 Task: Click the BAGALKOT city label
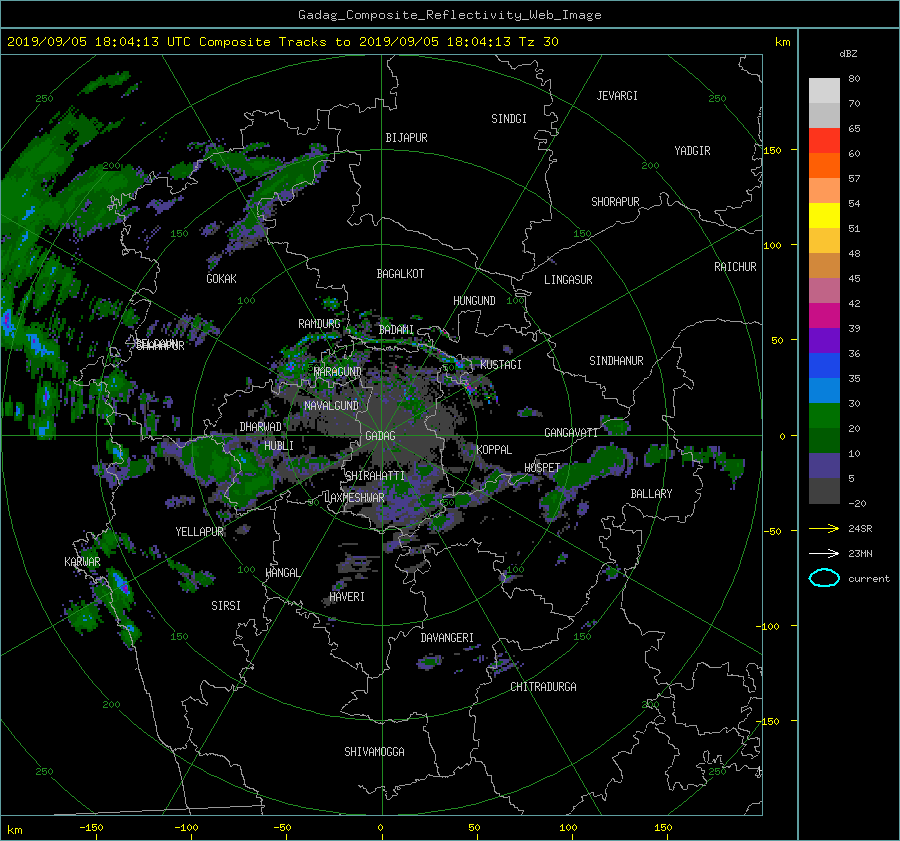[x=400, y=274]
